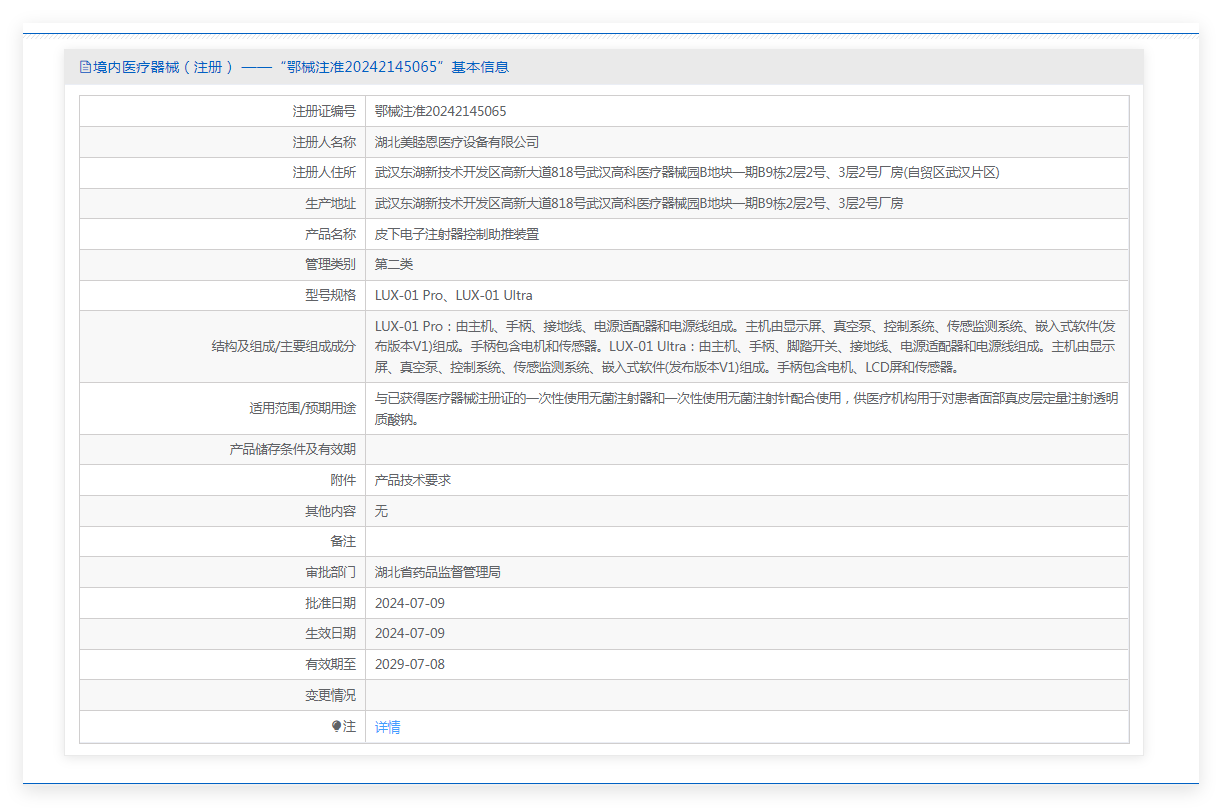Click the empty 变更情况 value cell
The height and width of the screenshot is (809, 1222).
(745, 695)
